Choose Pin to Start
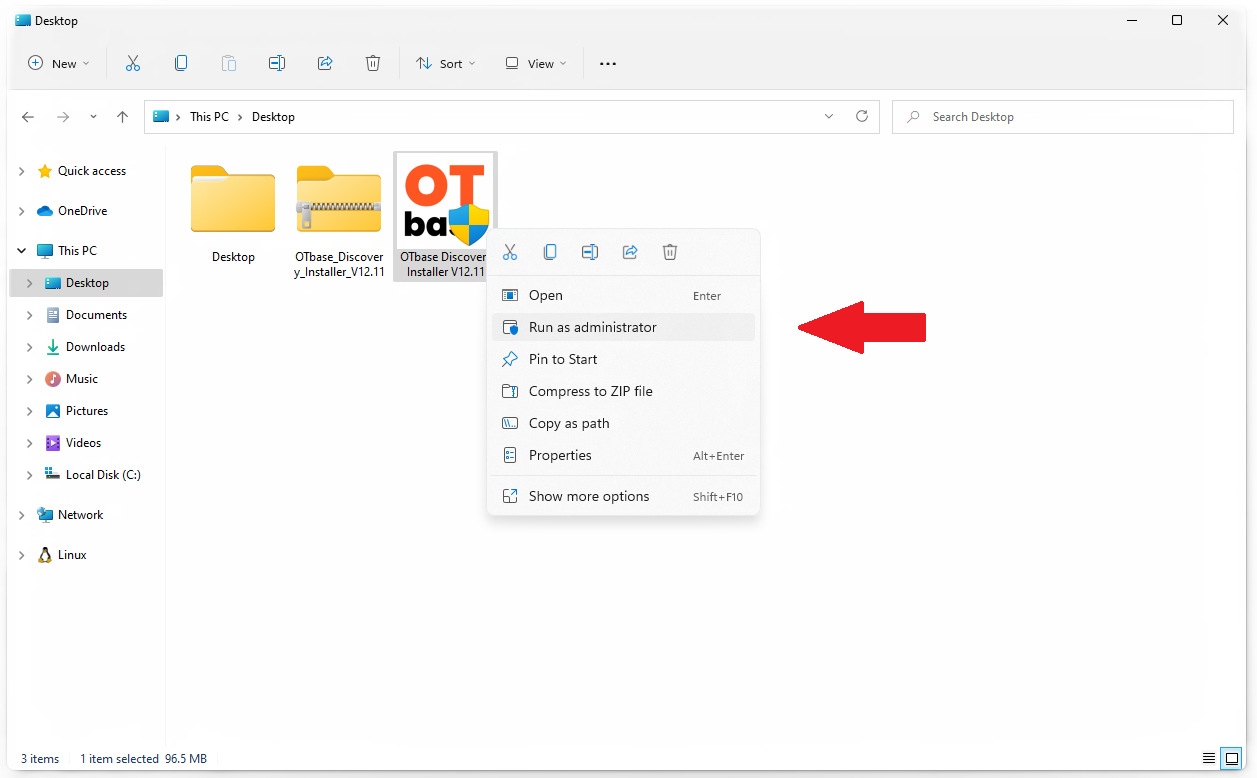This screenshot has height=778, width=1257. coord(623,359)
